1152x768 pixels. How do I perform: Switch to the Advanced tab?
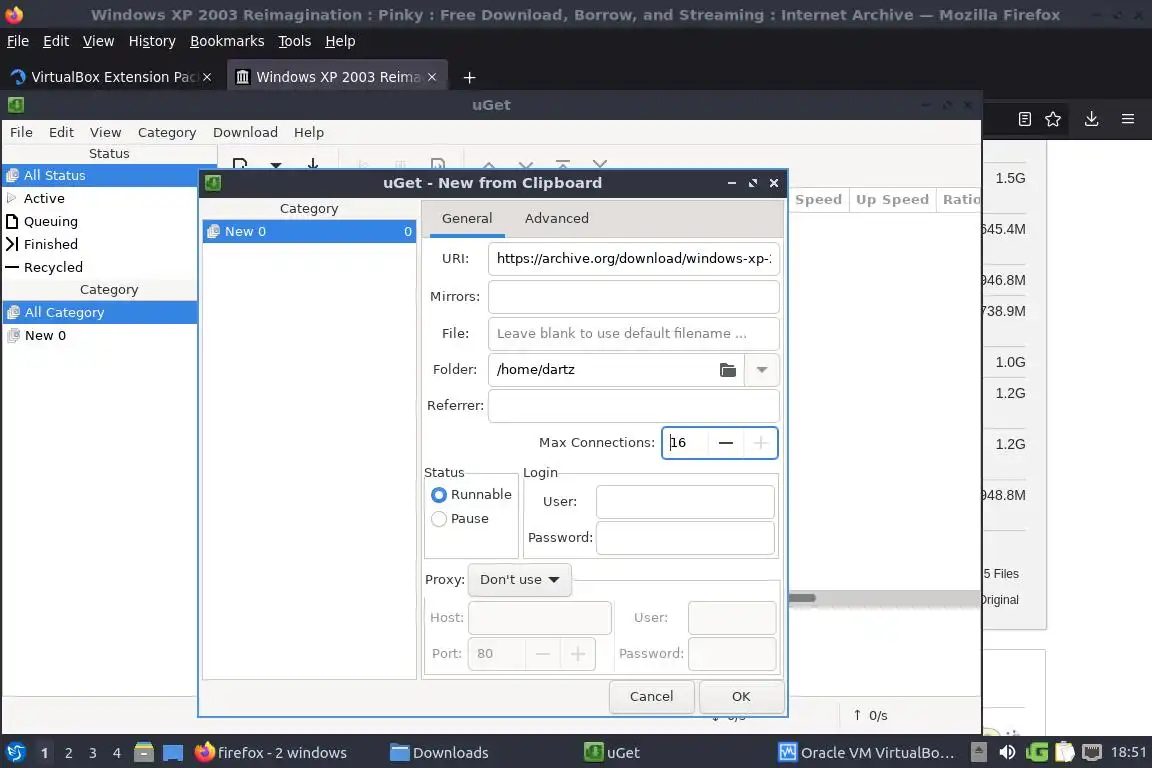click(556, 218)
